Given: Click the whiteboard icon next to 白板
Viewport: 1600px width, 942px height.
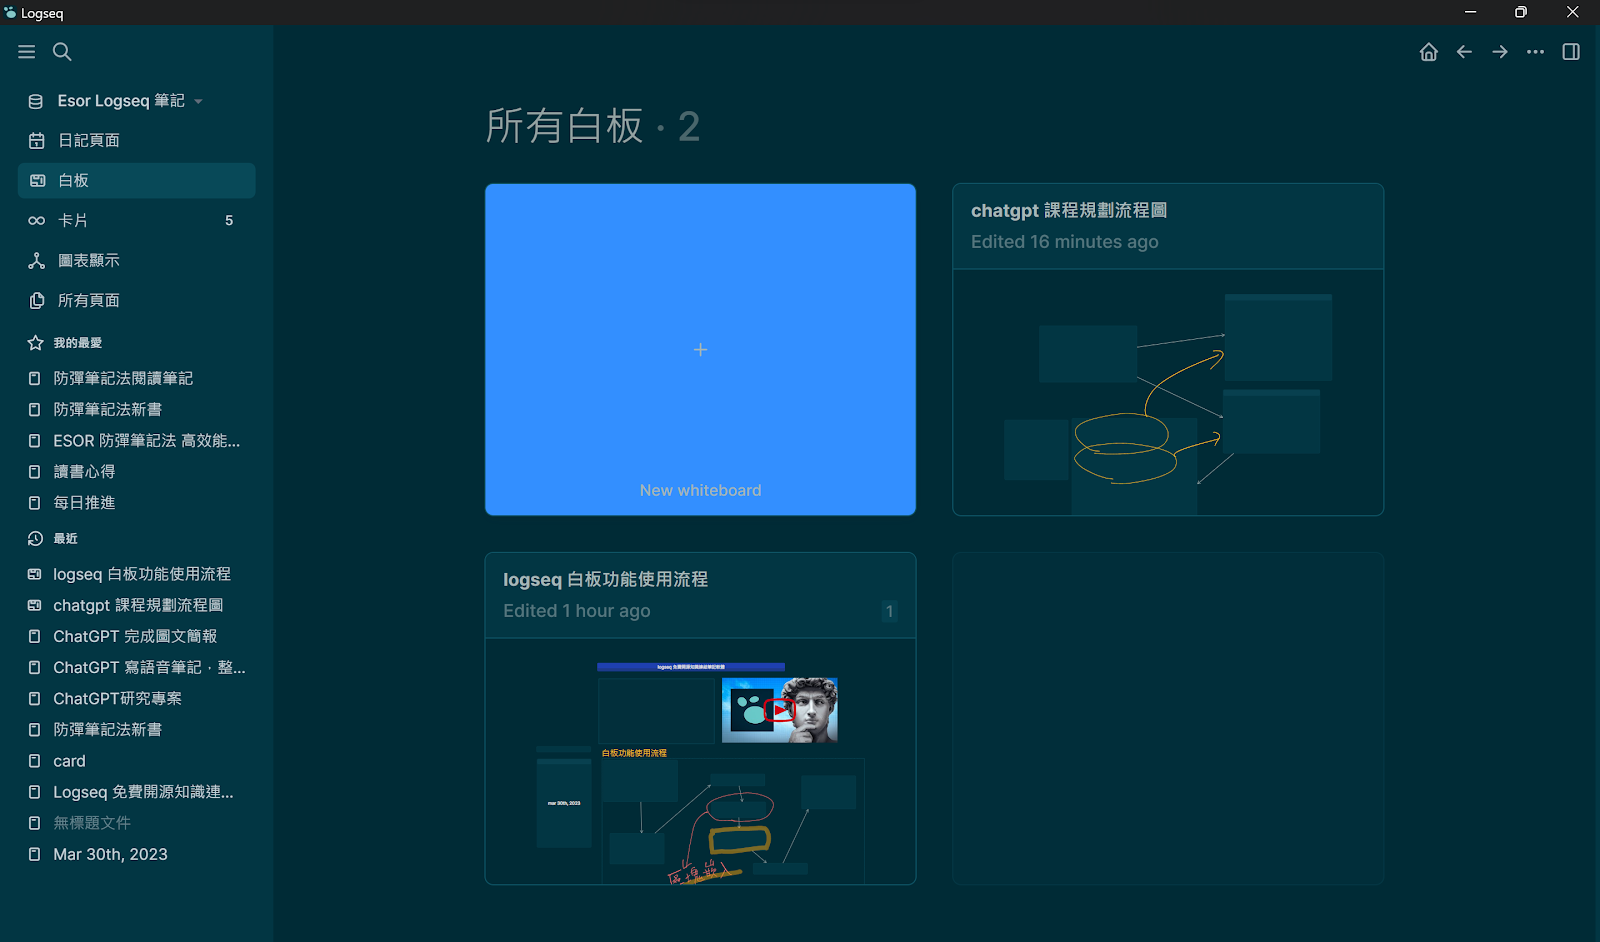Looking at the screenshot, I should [37, 181].
